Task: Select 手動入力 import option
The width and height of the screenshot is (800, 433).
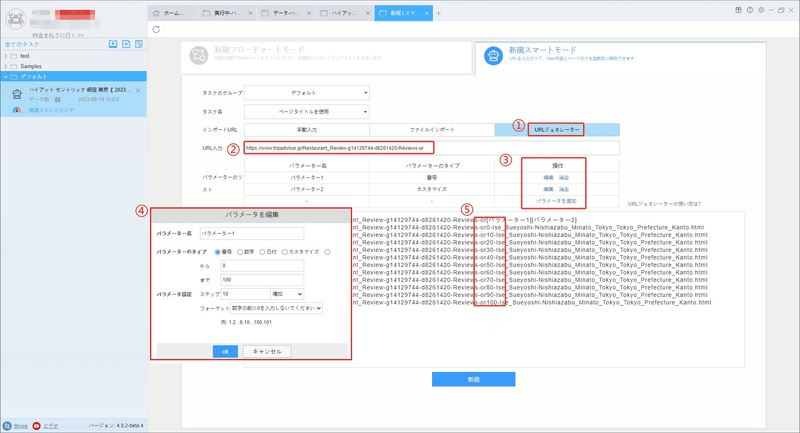Action: click(307, 130)
